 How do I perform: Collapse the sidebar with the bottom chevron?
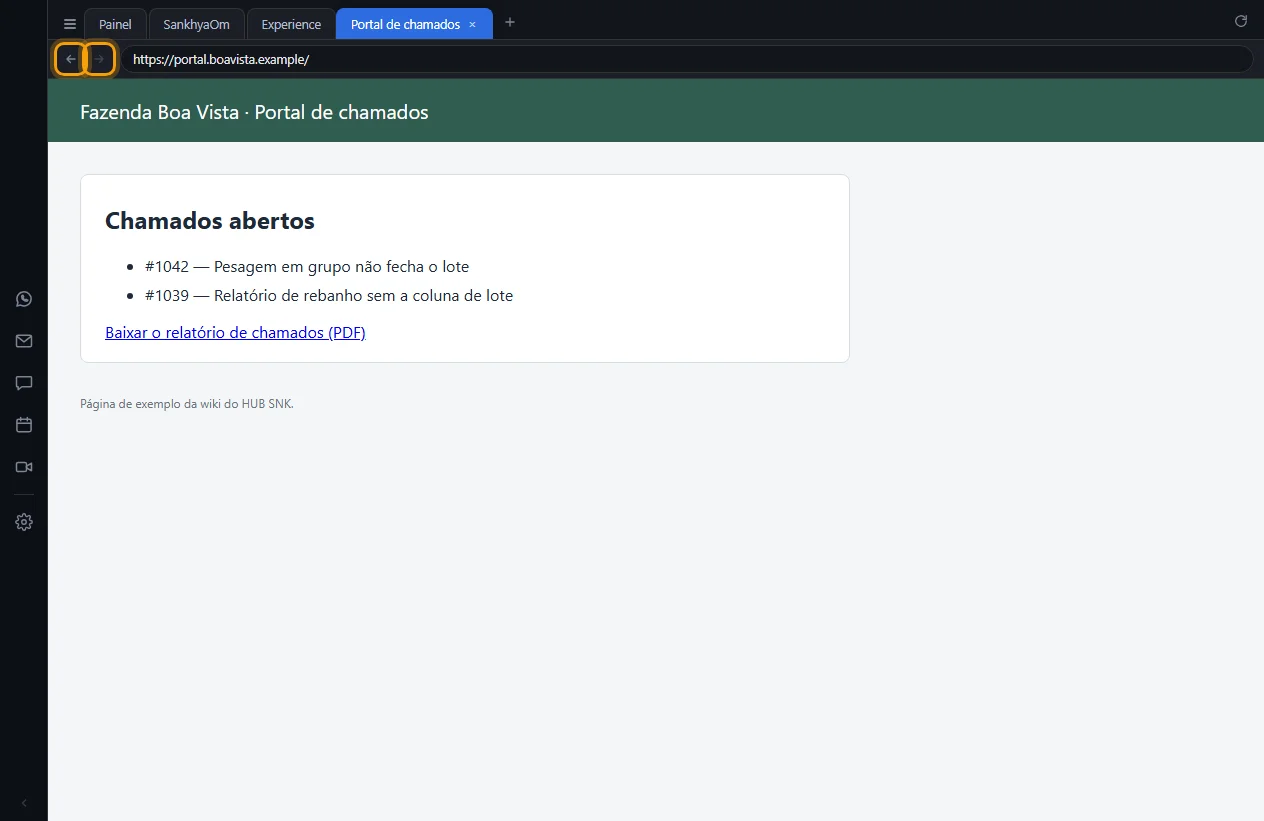24,803
